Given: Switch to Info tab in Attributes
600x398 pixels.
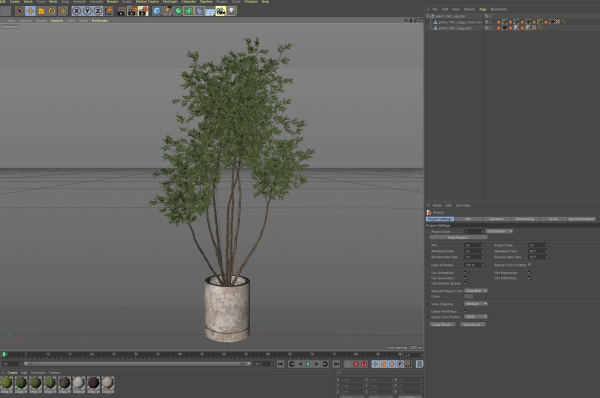Looking at the screenshot, I should [x=468, y=219].
